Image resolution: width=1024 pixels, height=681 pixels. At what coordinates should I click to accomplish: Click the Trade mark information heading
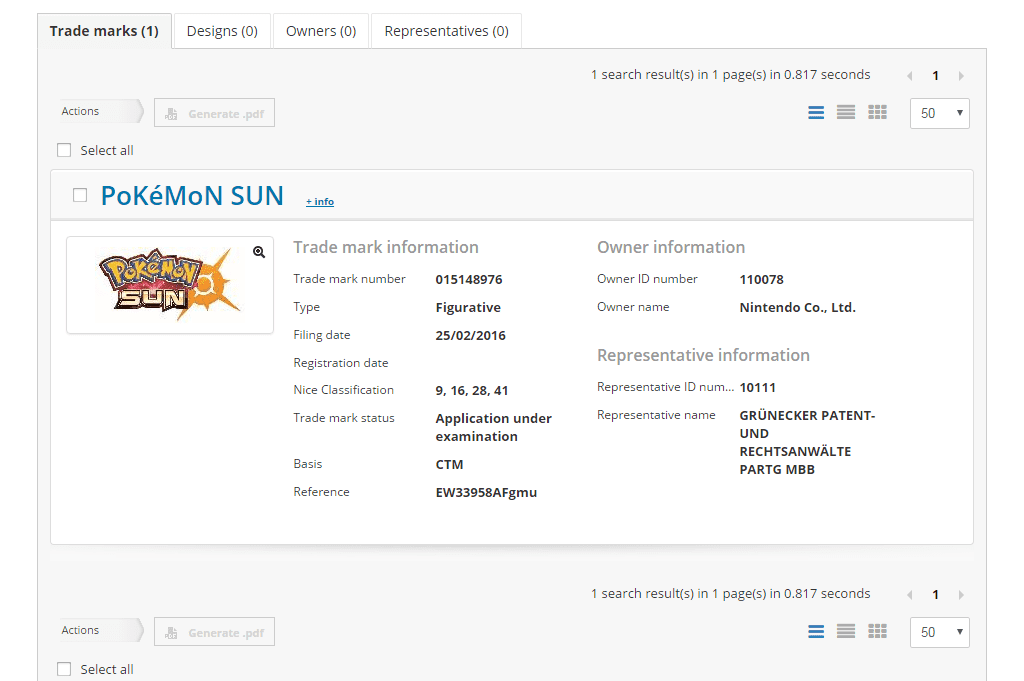[x=386, y=247]
